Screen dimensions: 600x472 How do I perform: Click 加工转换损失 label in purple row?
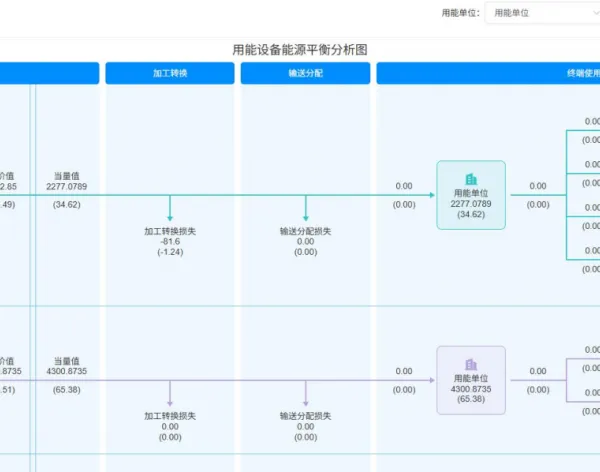[170, 416]
